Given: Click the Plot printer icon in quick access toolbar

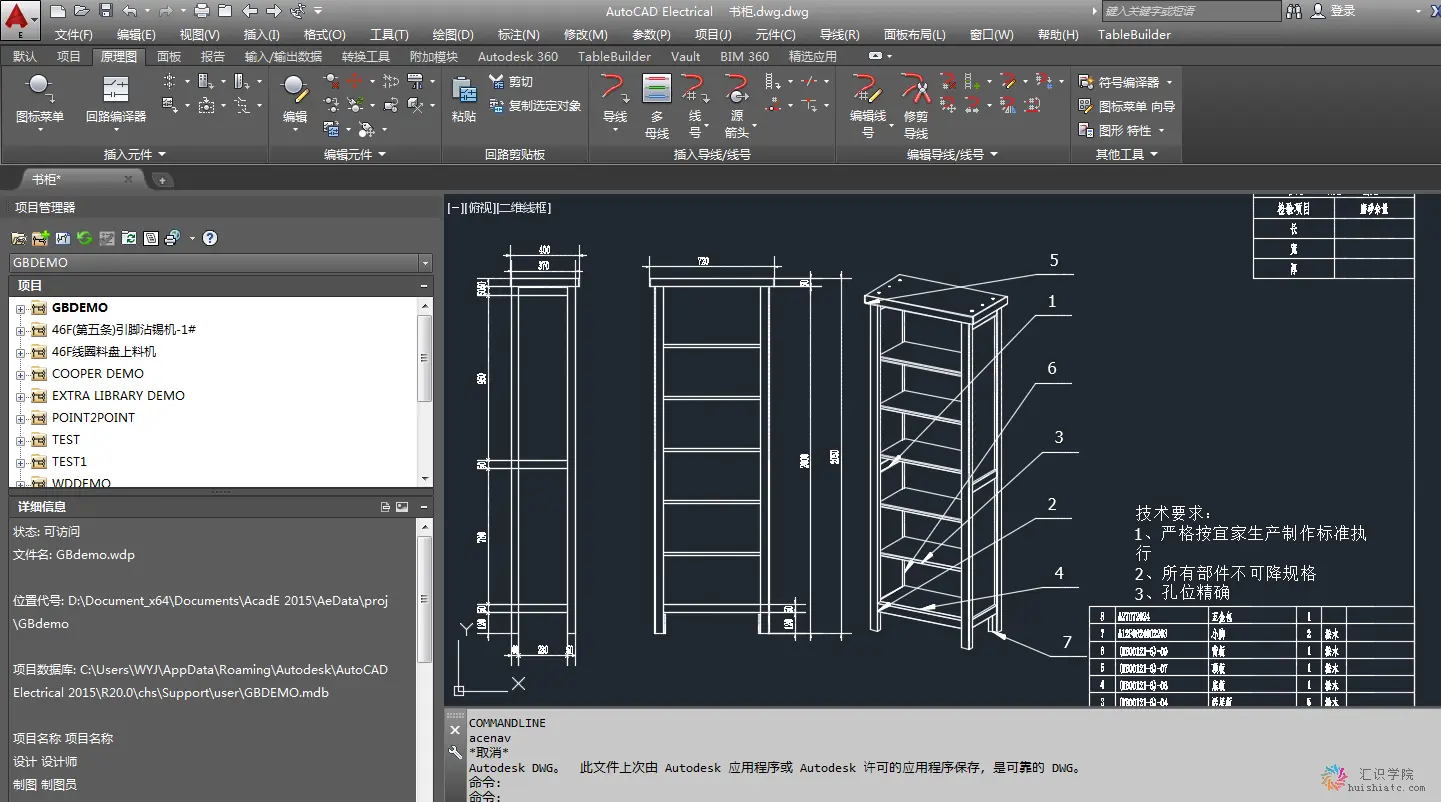Looking at the screenshot, I should [201, 11].
